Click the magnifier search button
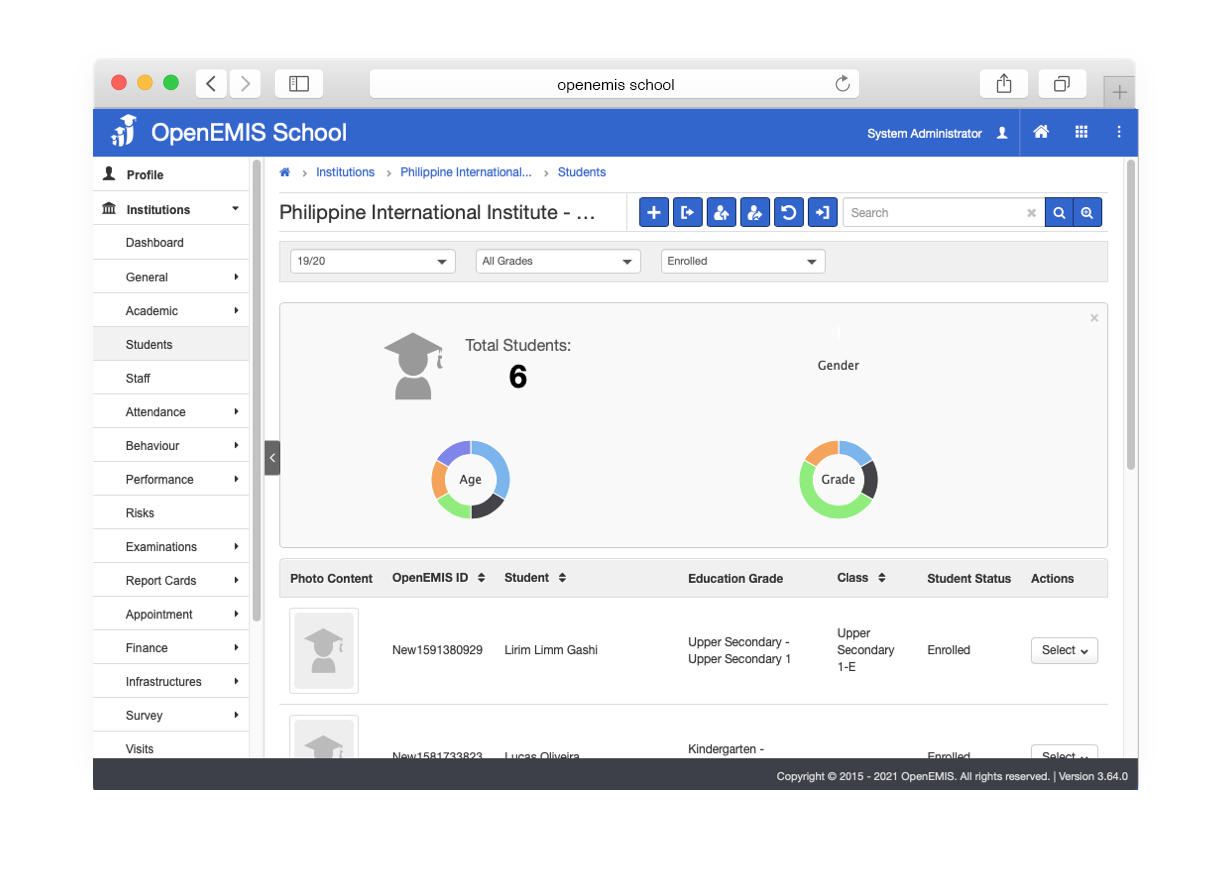1230x896 pixels. [x=1059, y=212]
